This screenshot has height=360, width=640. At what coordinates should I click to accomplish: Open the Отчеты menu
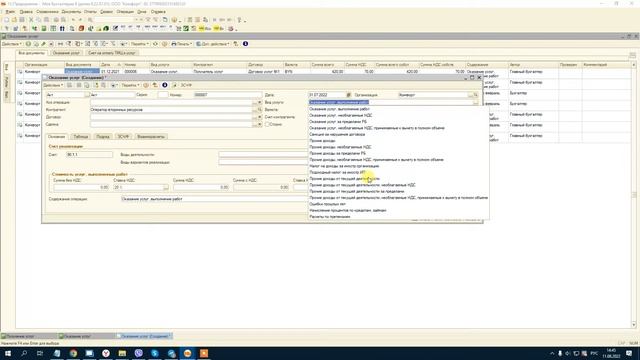click(x=90, y=12)
